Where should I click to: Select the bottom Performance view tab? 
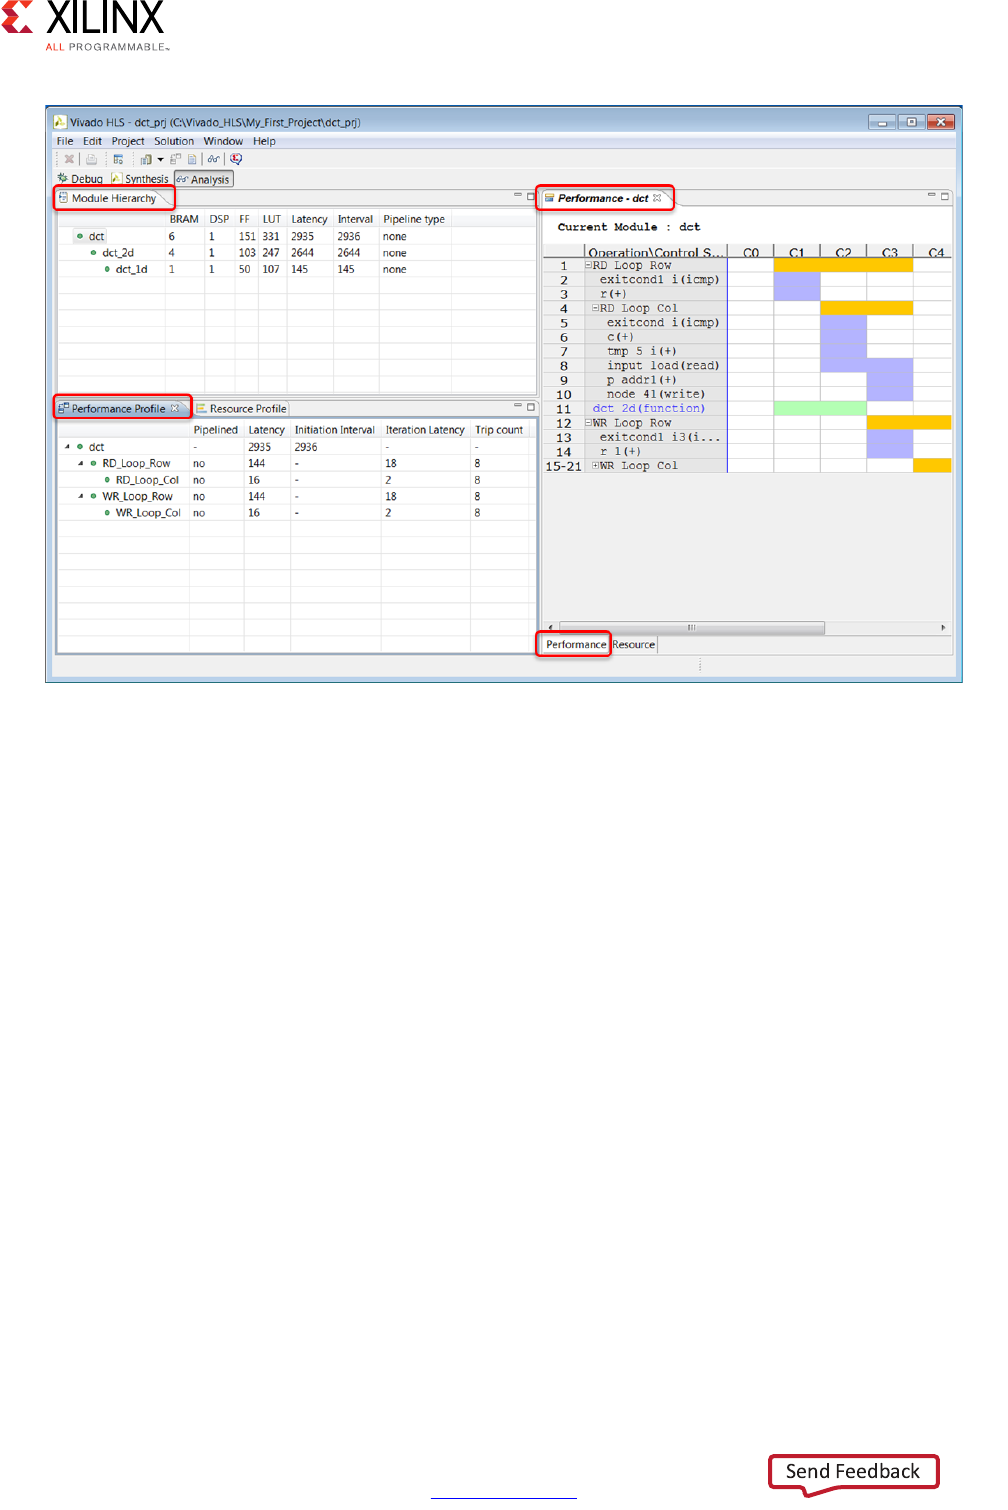point(575,644)
